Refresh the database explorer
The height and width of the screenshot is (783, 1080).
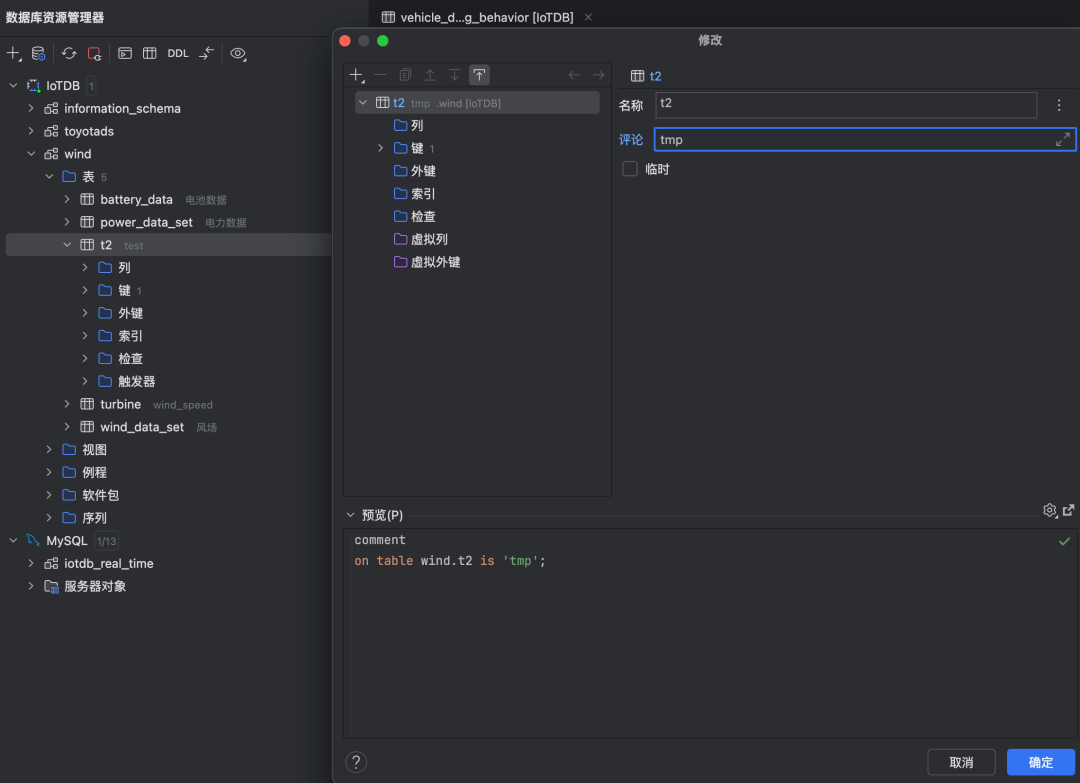pyautogui.click(x=68, y=54)
